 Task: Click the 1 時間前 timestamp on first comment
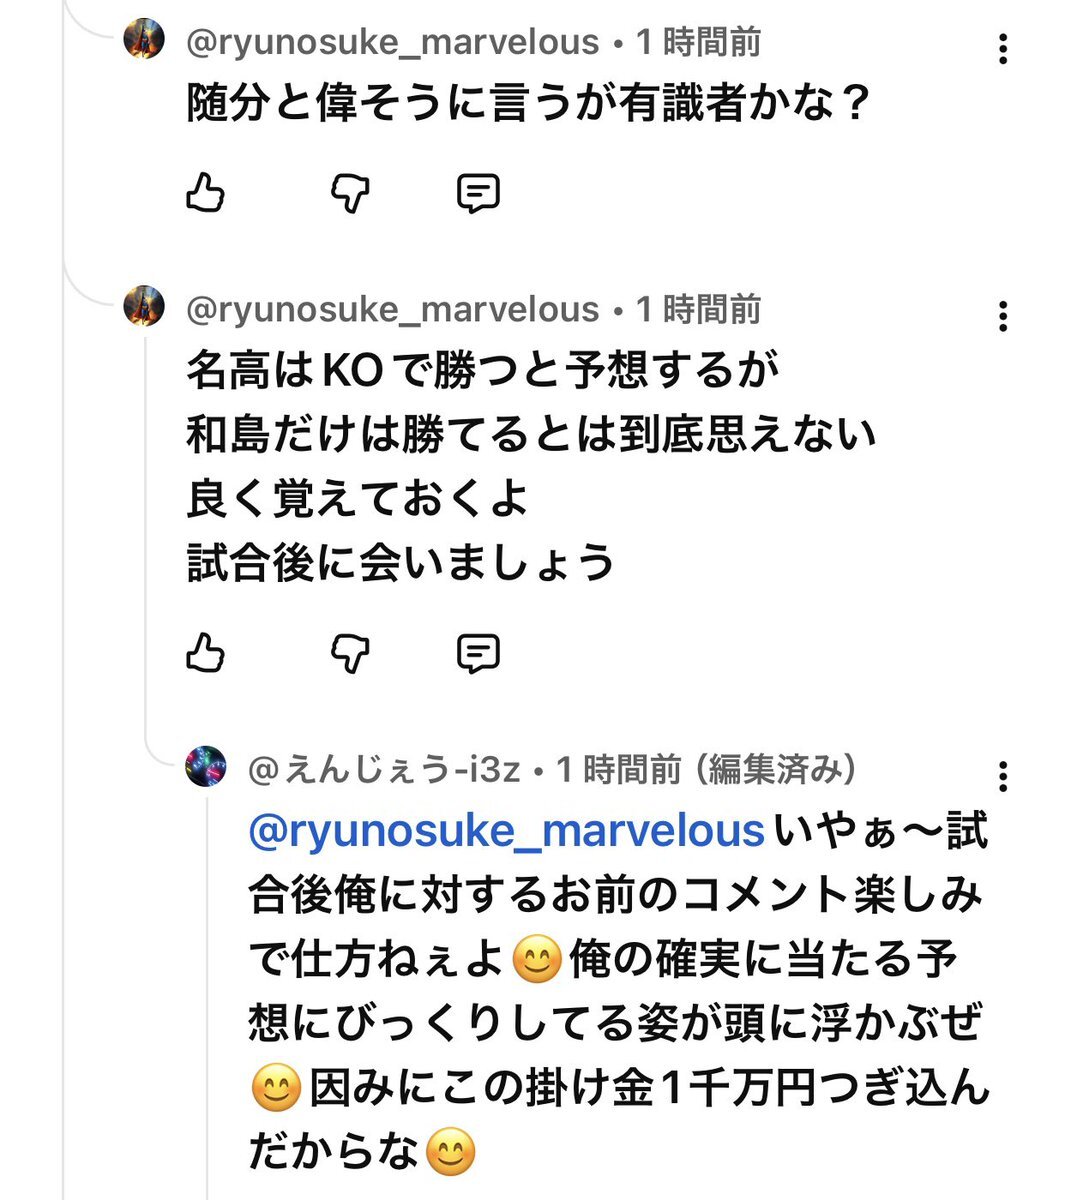tap(698, 42)
